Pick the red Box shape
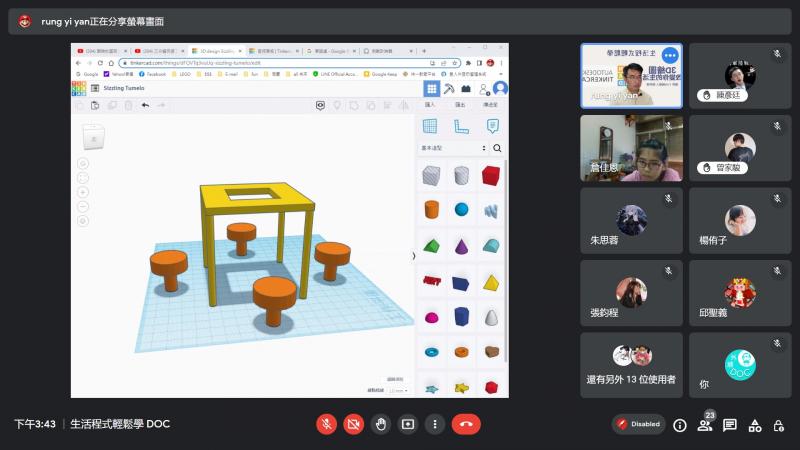The width and height of the screenshot is (800, 450). [x=490, y=176]
